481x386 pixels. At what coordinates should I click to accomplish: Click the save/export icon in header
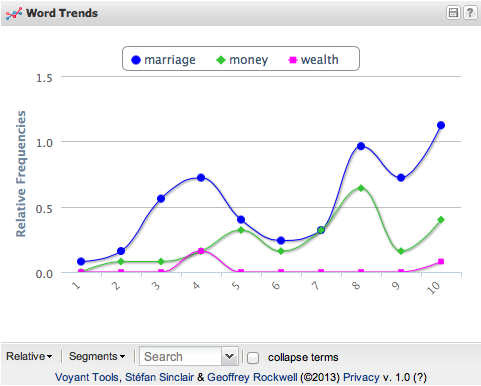[453, 13]
